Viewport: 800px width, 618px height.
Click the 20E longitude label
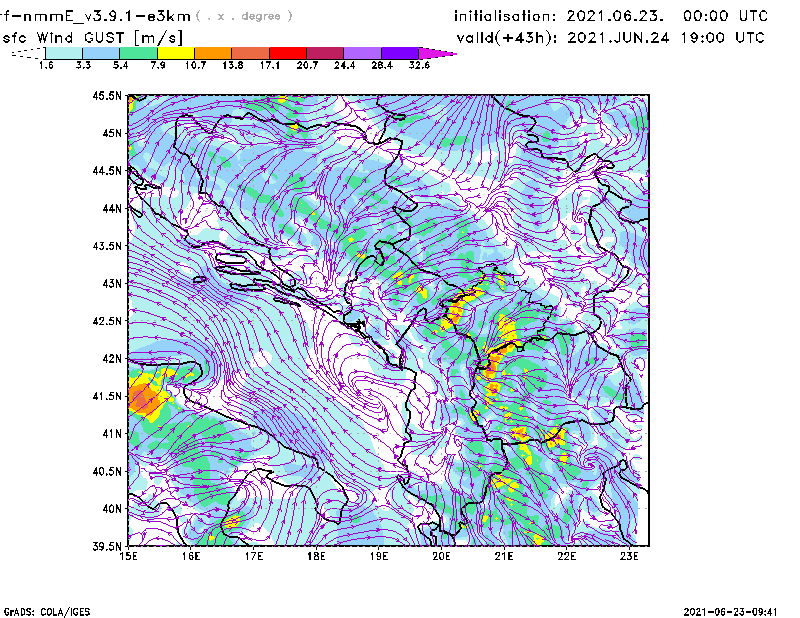pos(441,556)
